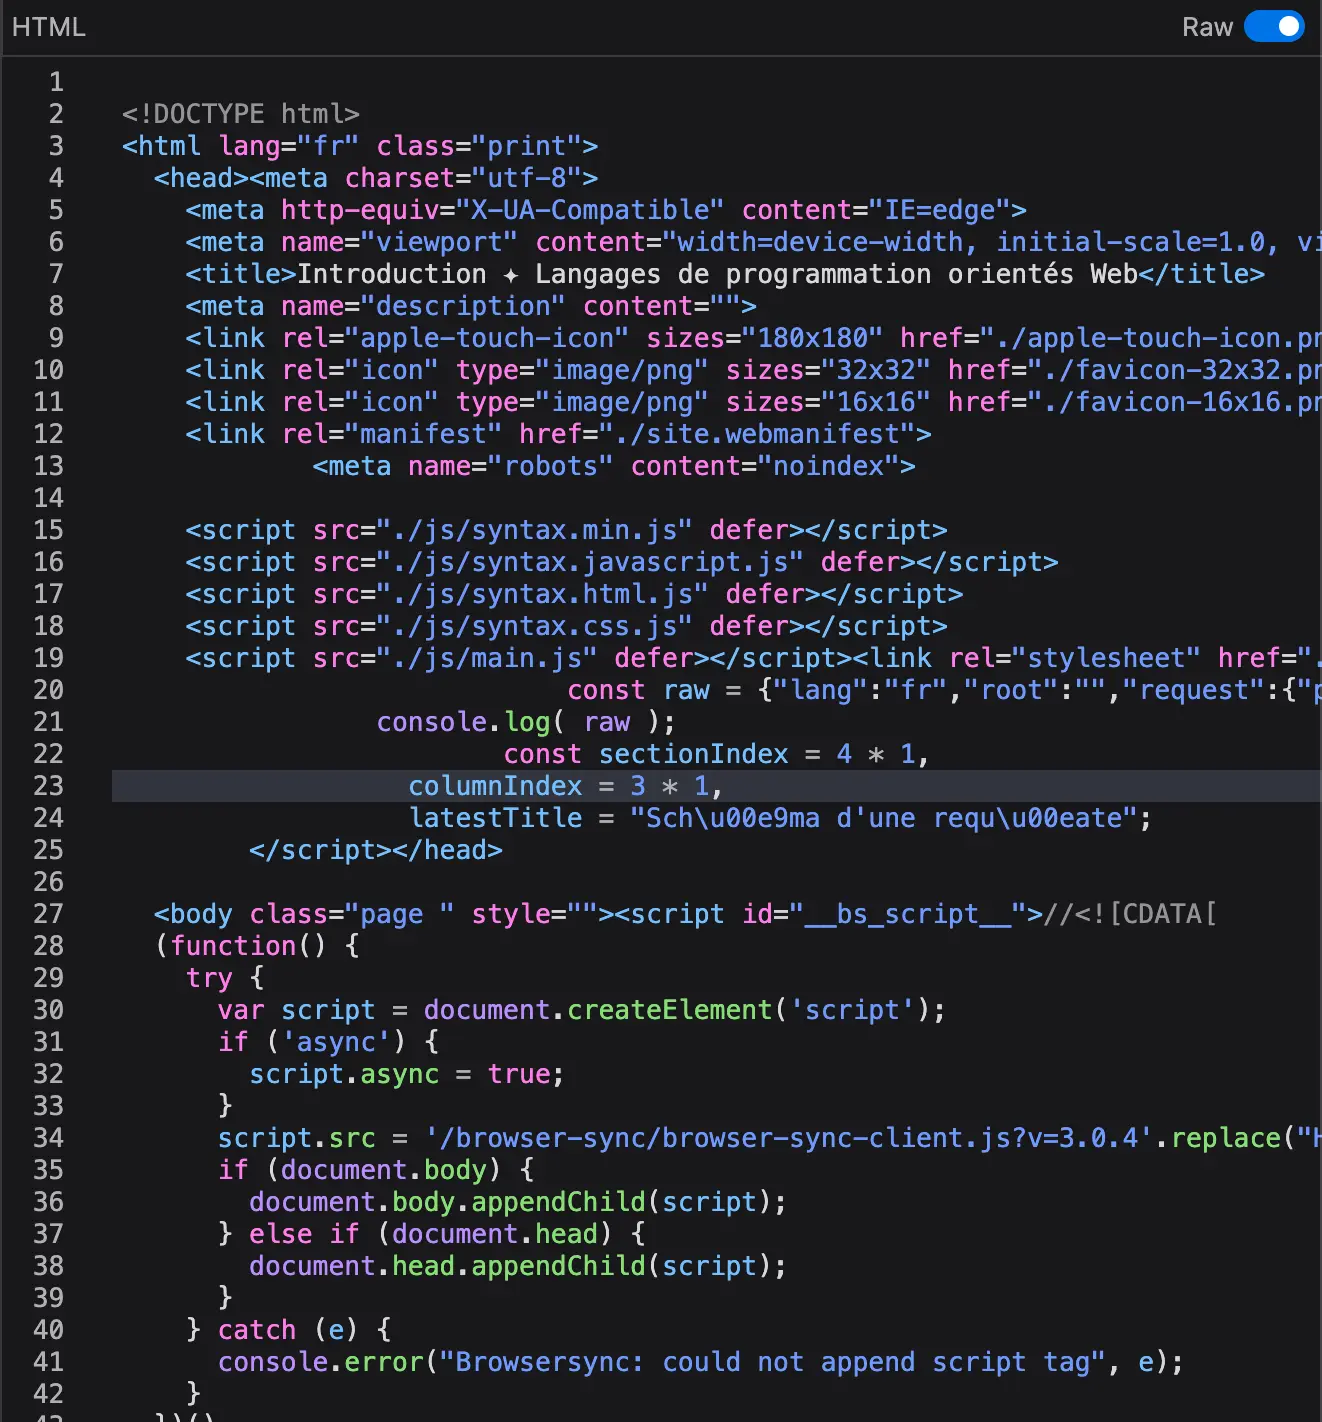The height and width of the screenshot is (1422, 1322).
Task: Select line number 2 in the gutter
Action: coord(56,114)
